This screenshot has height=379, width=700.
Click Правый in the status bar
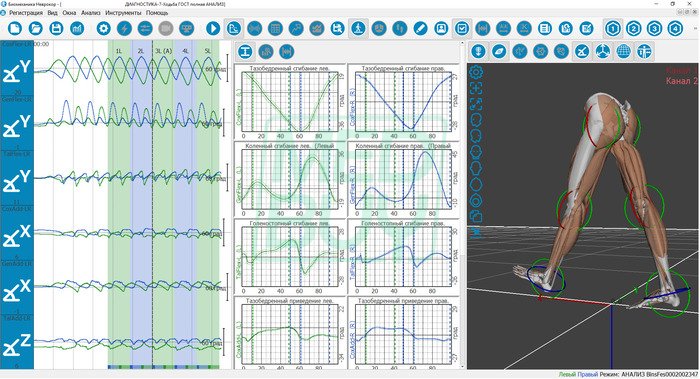click(588, 375)
